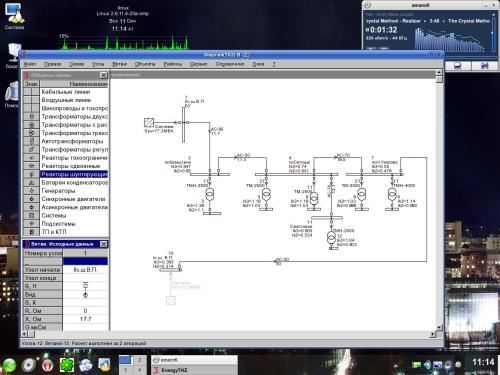Click the Автотрансформаторы icon
Image resolution: width=500 pixels, height=375 pixels.
point(32,141)
